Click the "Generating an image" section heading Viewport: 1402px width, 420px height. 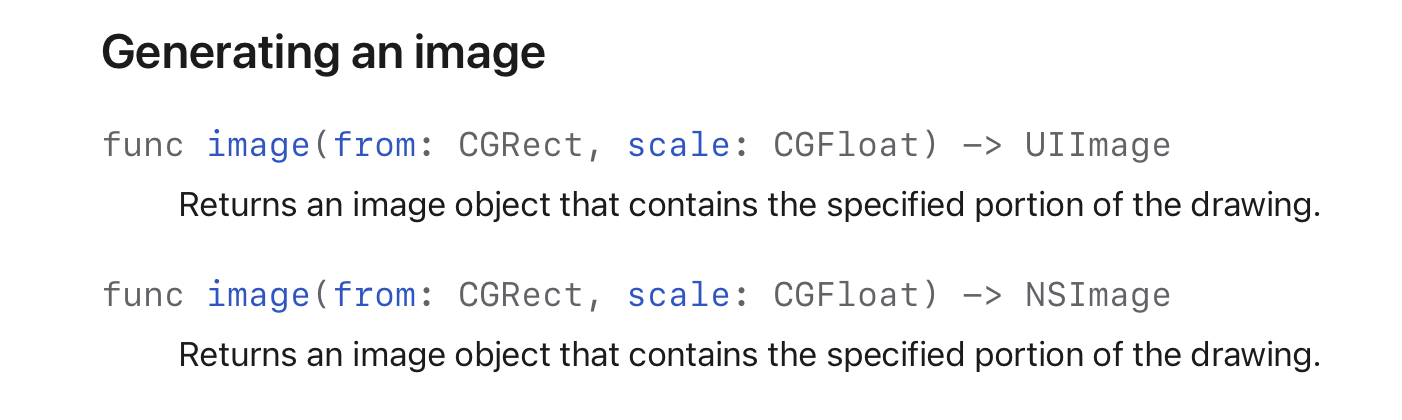coord(323,52)
